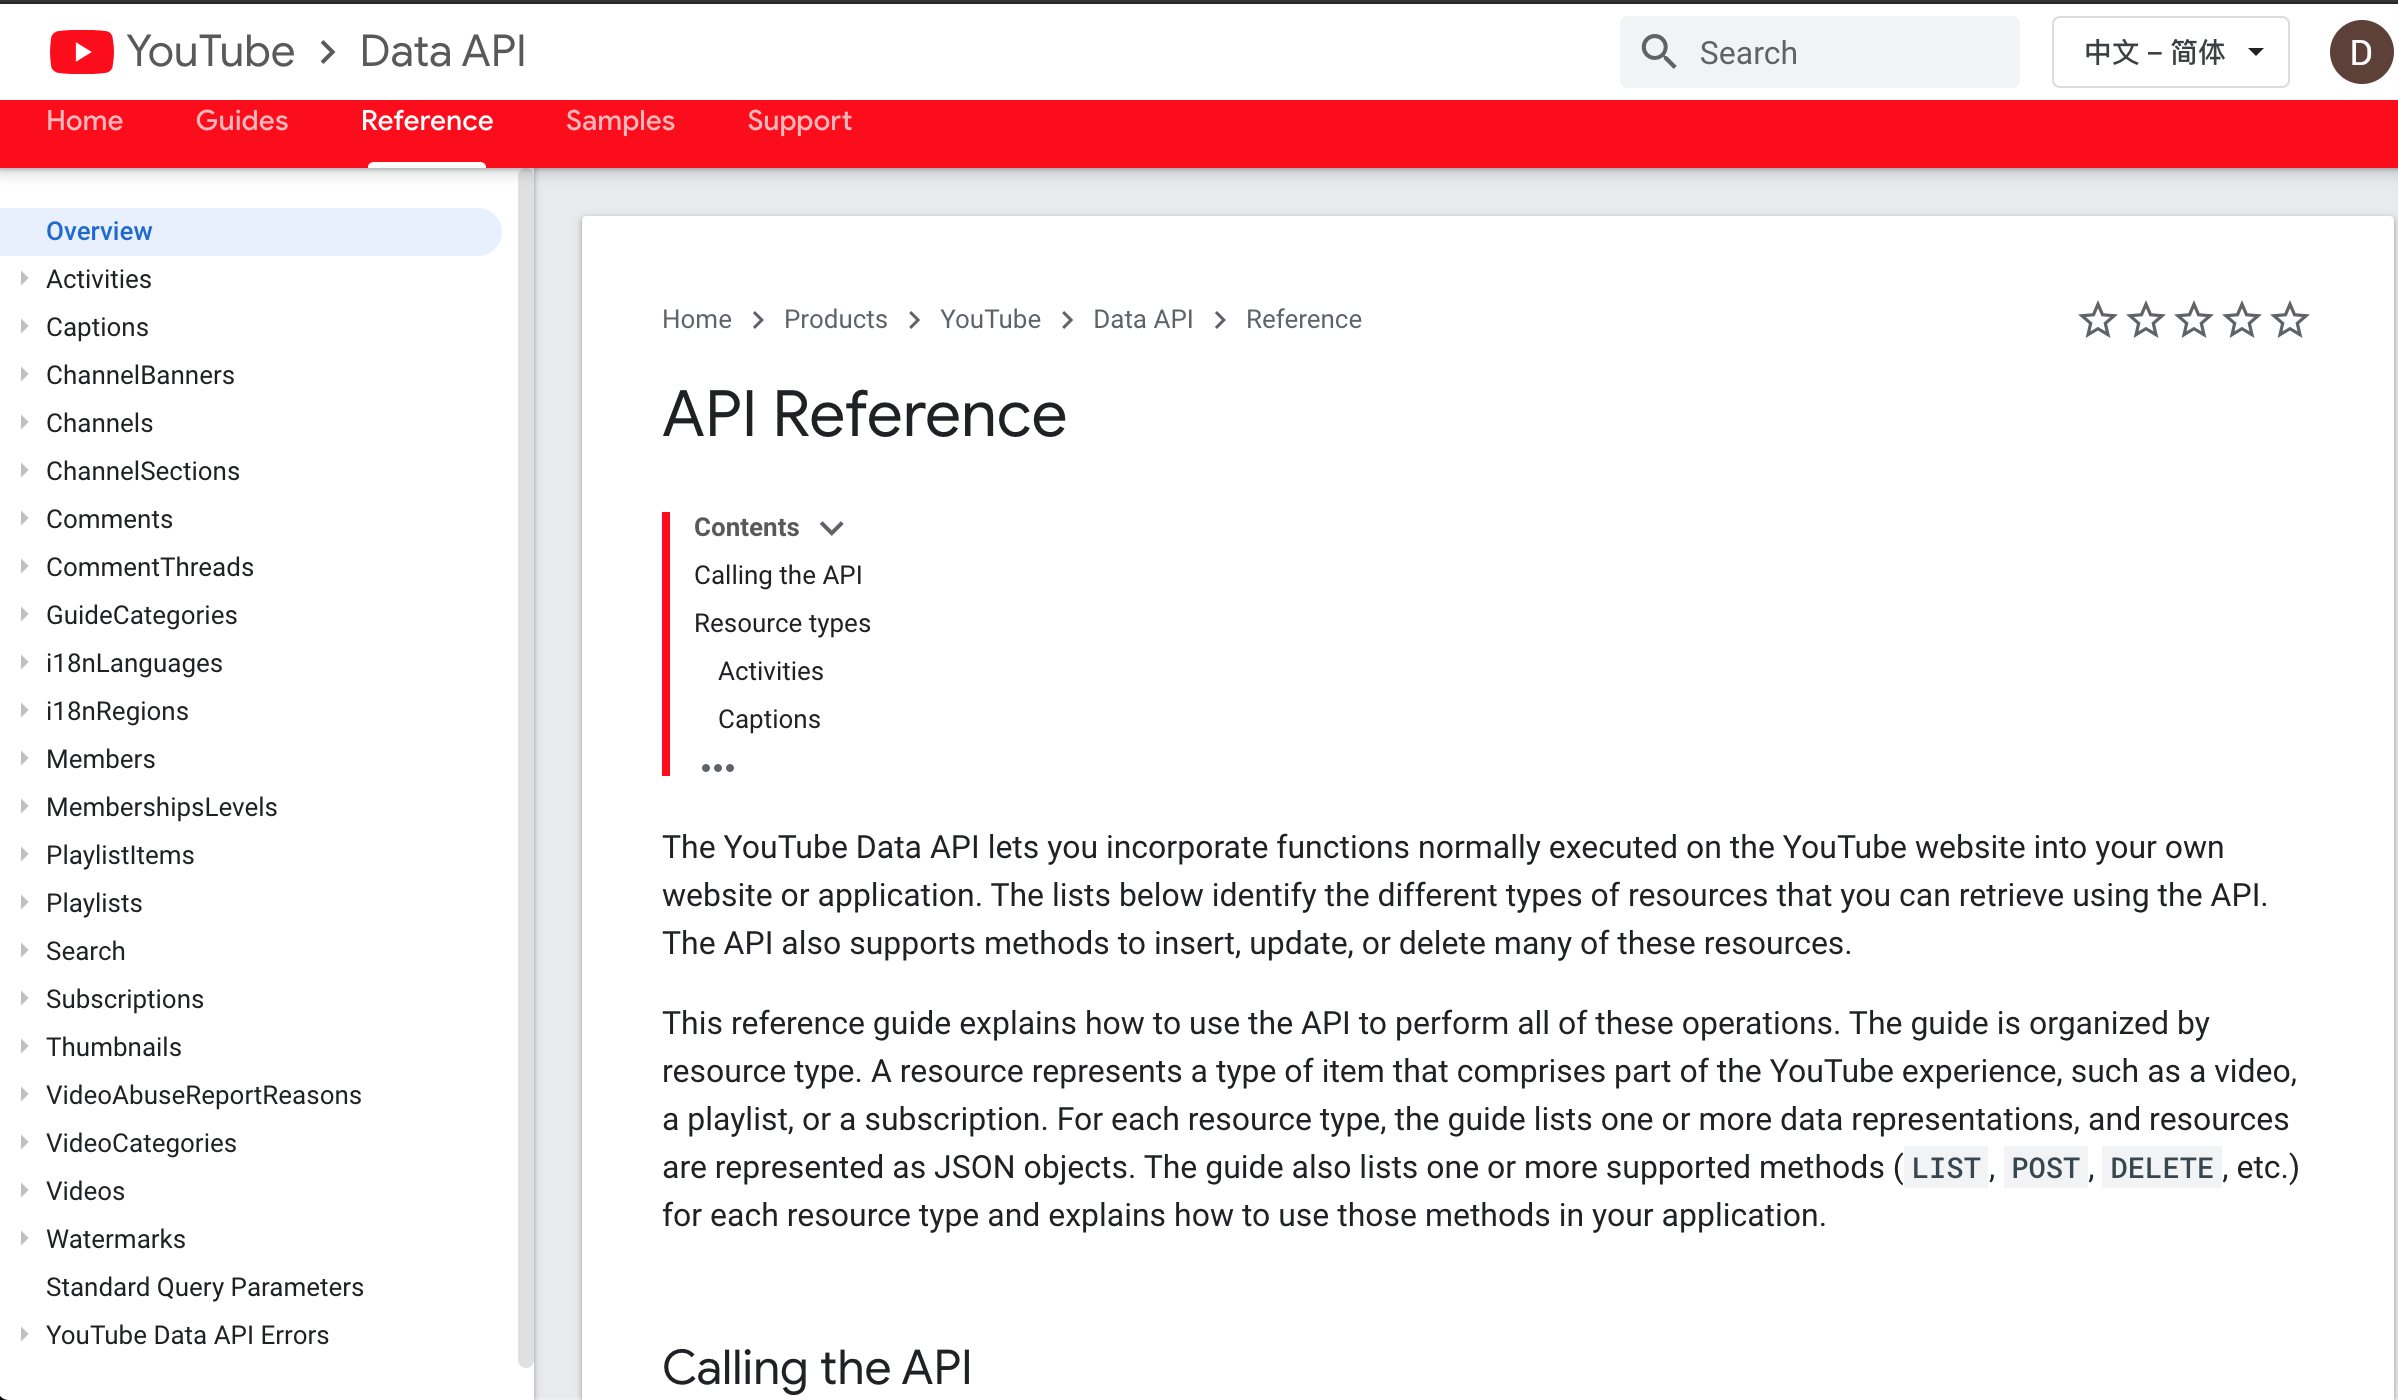The width and height of the screenshot is (2398, 1400).
Task: Open Standard Query Parameters in sidebar
Action: (205, 1287)
